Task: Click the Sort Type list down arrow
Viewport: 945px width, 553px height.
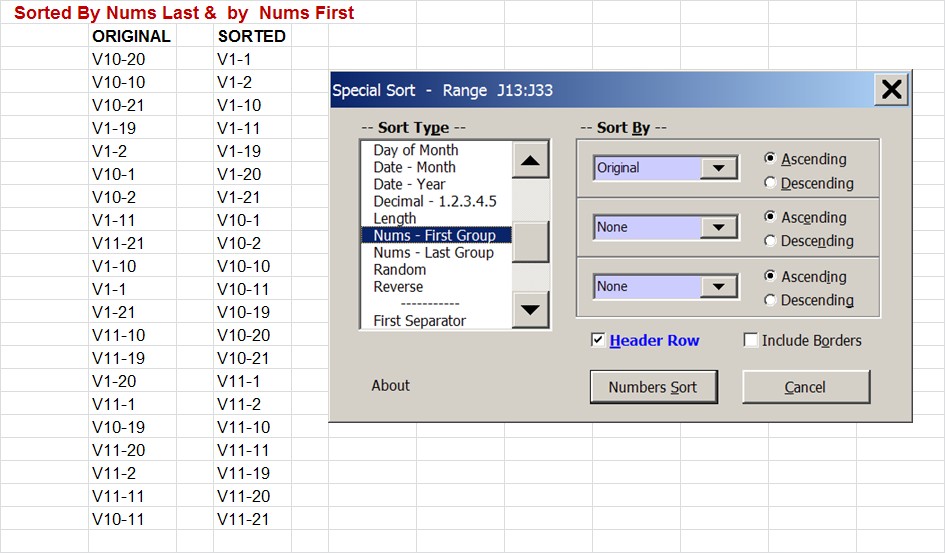Action: [530, 310]
